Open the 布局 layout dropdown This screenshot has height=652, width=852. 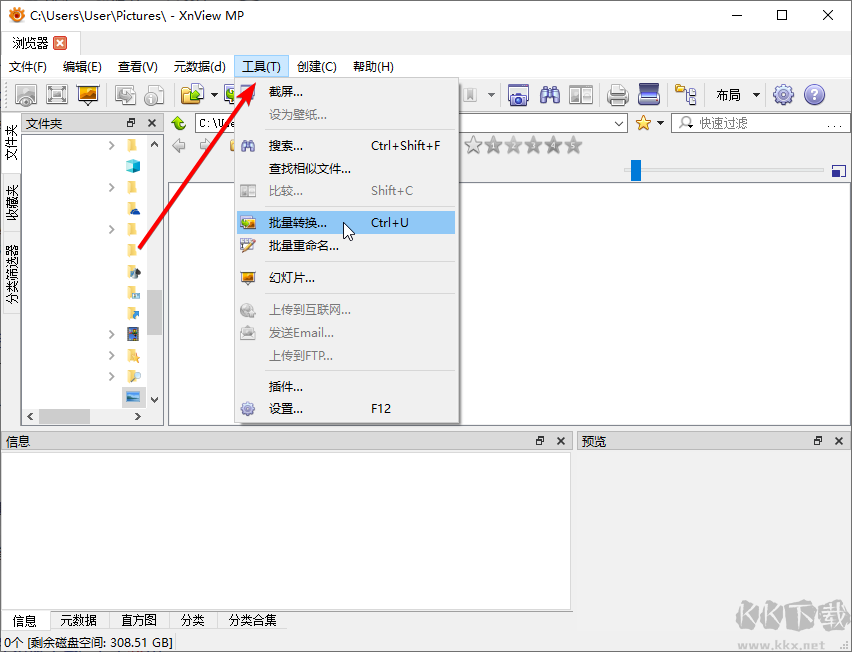(733, 95)
